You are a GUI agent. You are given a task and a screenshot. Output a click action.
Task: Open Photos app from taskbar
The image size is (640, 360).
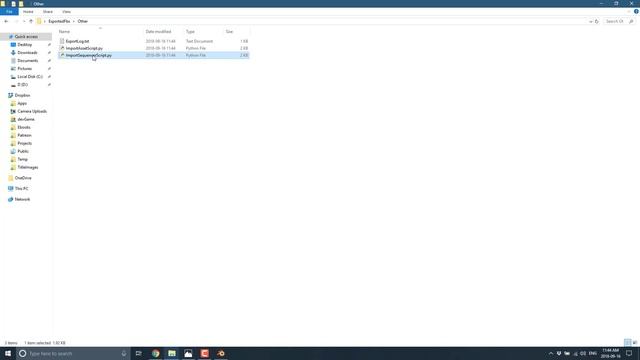coord(188,353)
